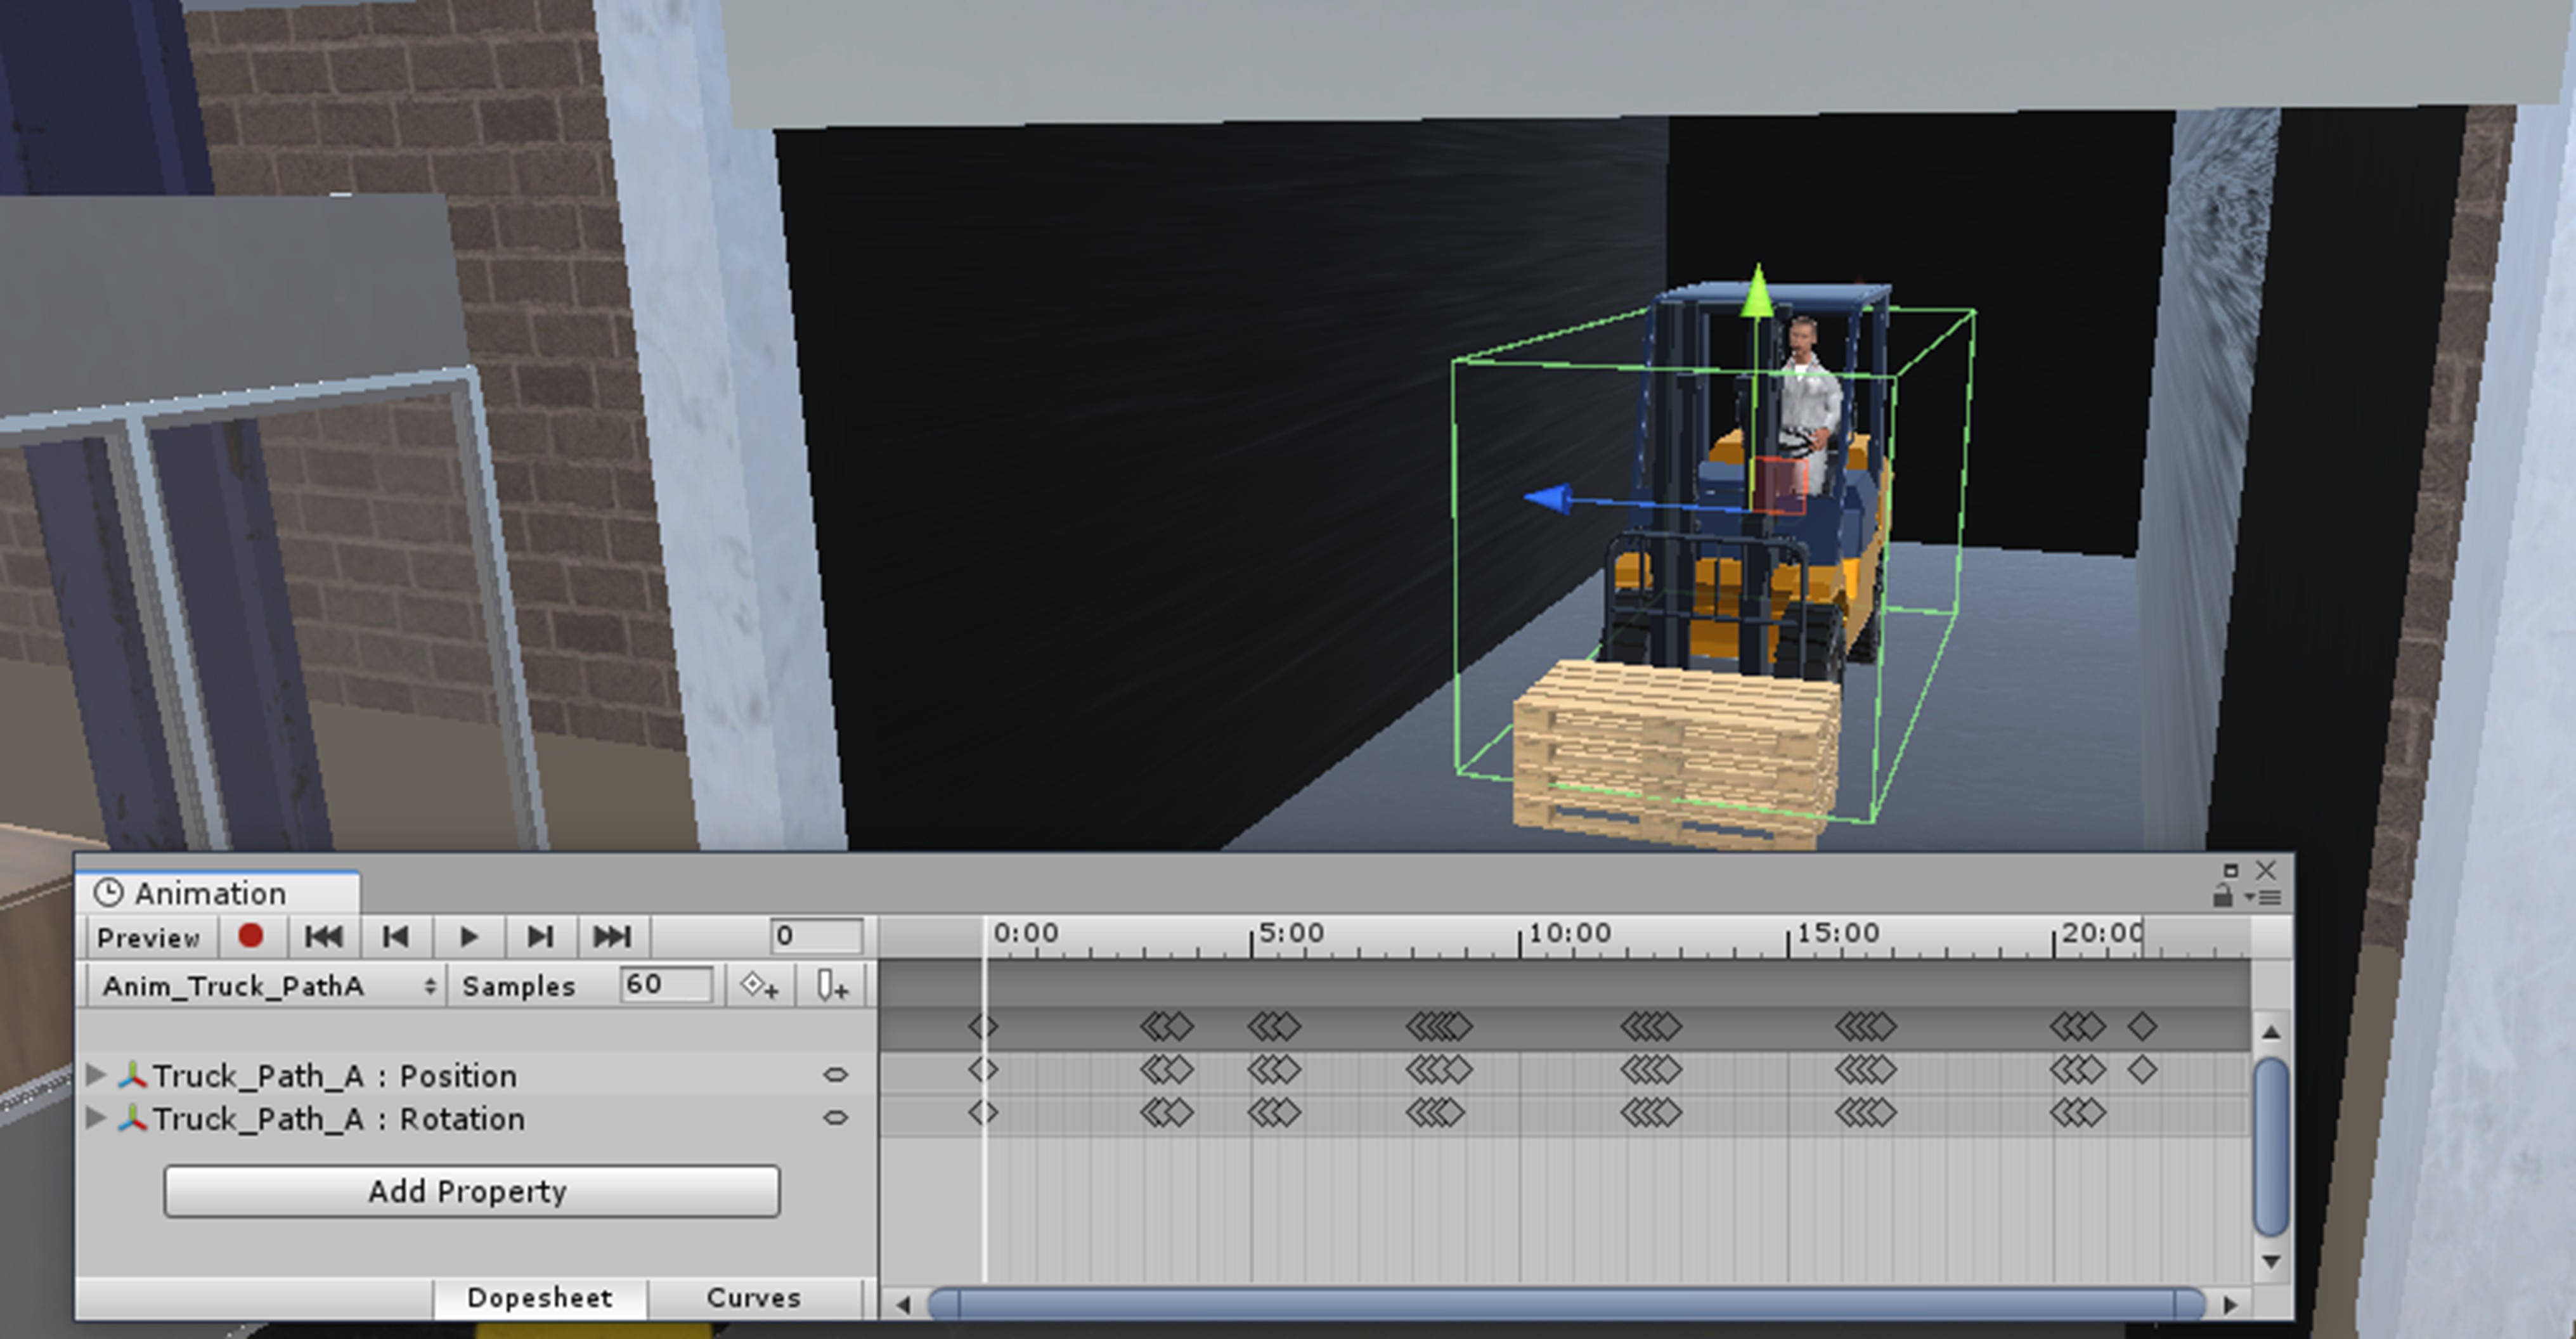This screenshot has width=2576, height=1339.
Task: Jump to first keyframe with rewind icon
Action: pyautogui.click(x=322, y=937)
